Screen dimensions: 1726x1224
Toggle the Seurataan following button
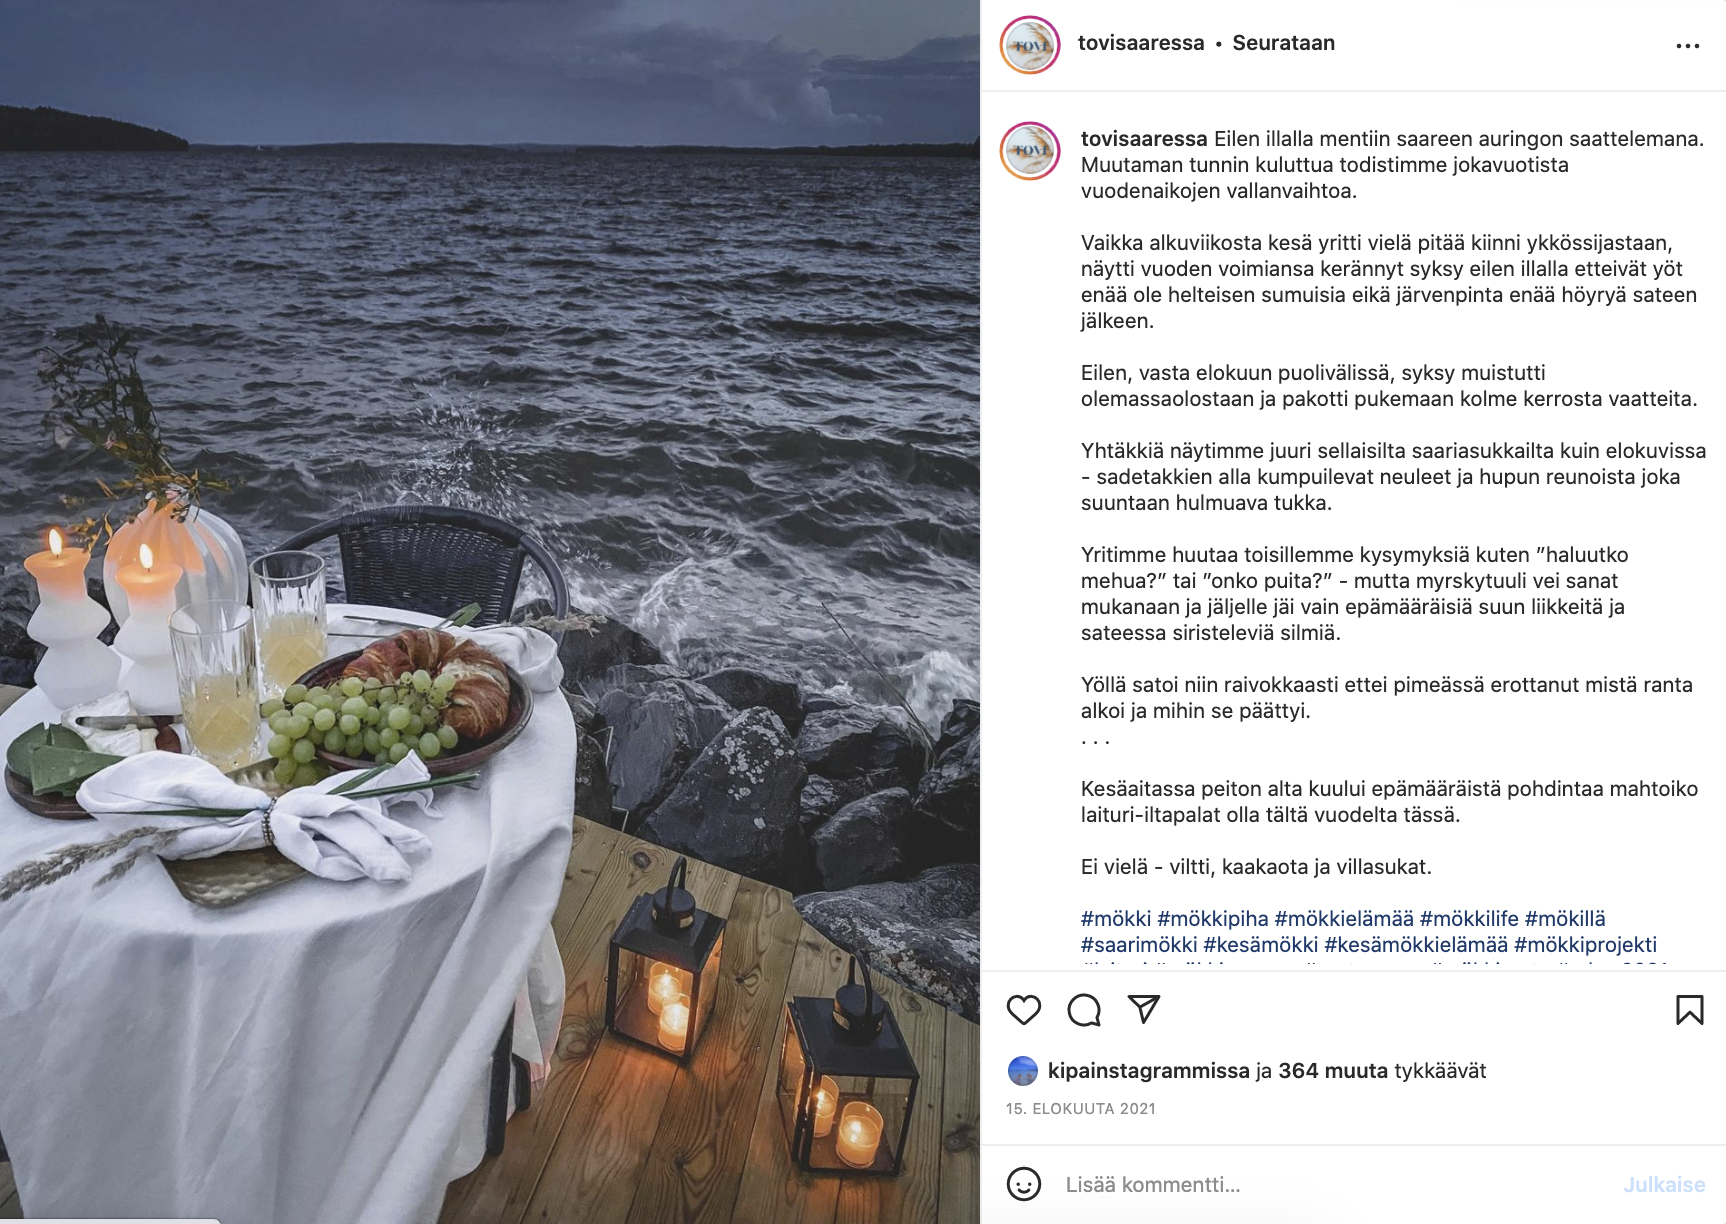point(1284,43)
